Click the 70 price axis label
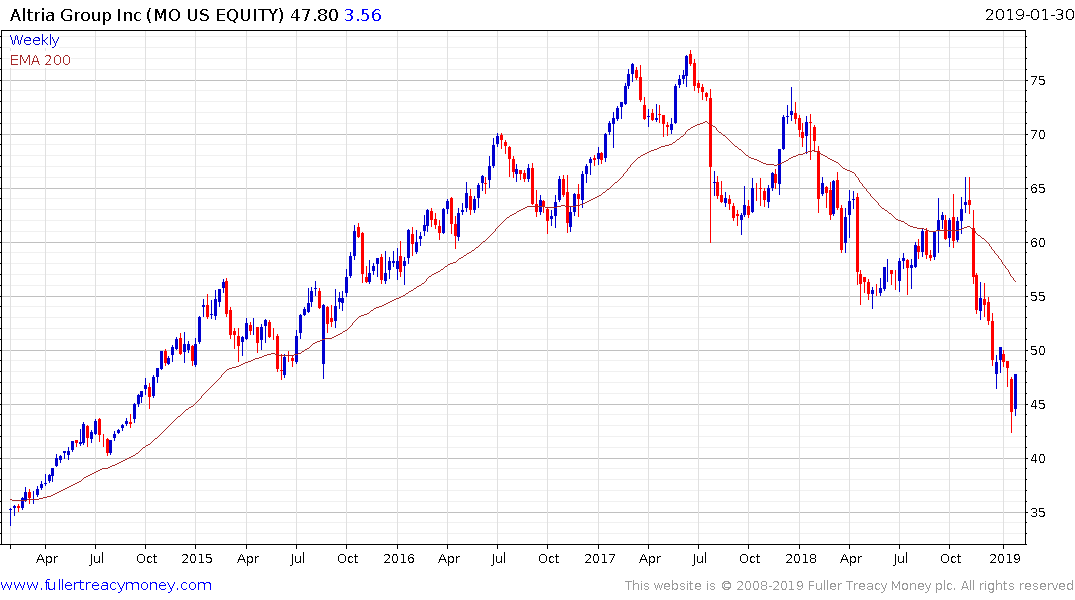 click(x=1037, y=135)
